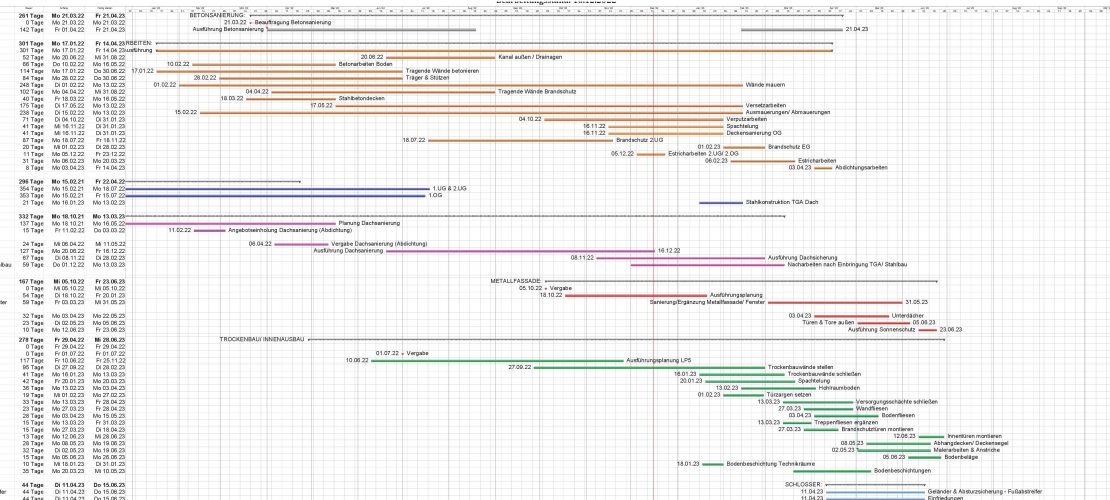1110x500 pixels.
Task: Click the Tragende Wände betonieren task bar
Action: (x=280, y=71)
